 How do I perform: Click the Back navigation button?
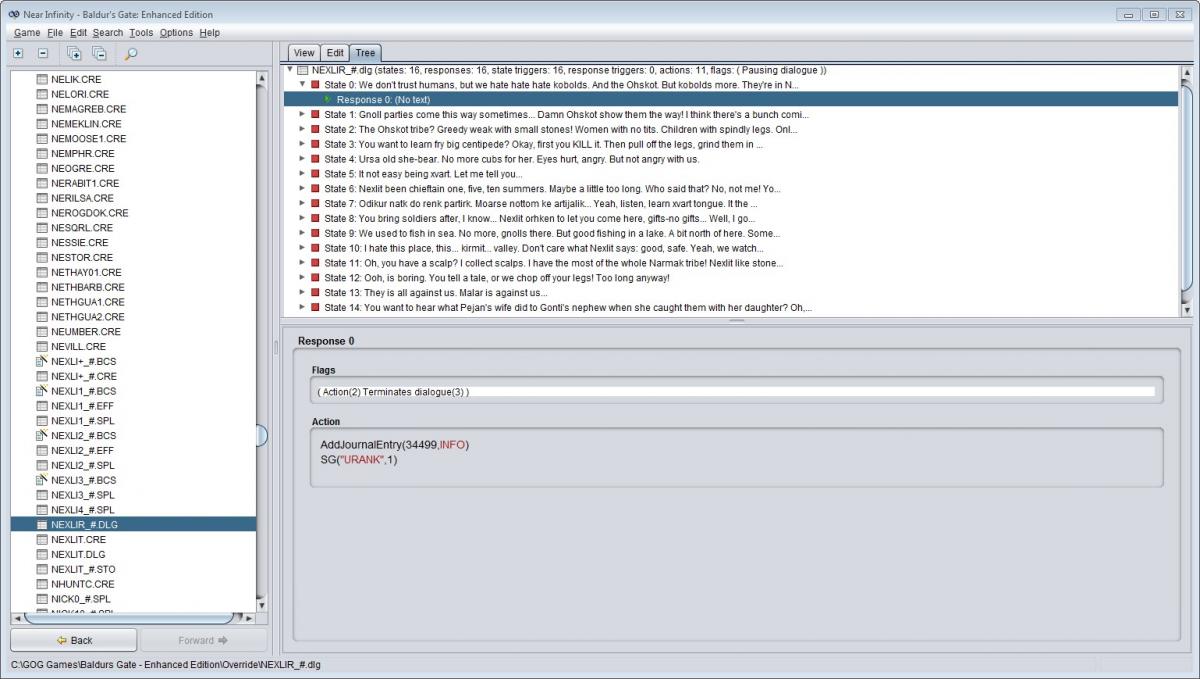(x=74, y=640)
